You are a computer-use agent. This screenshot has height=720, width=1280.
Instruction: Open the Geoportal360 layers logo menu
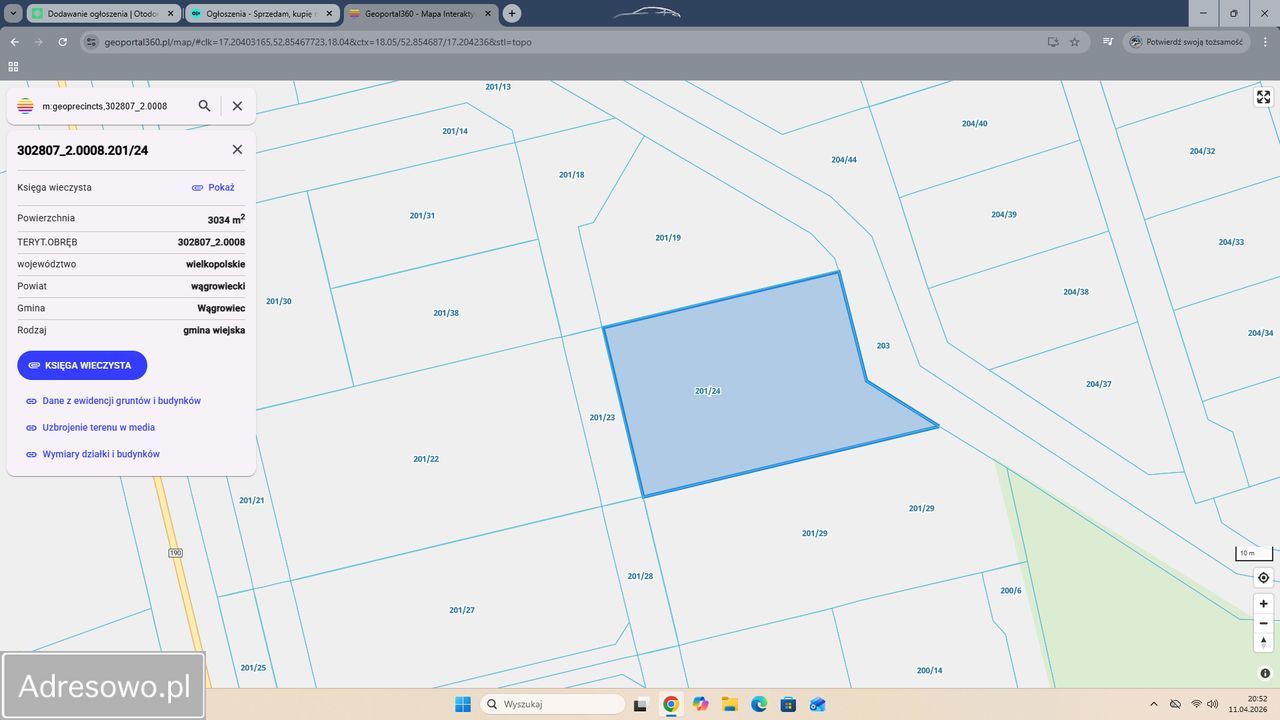click(26, 106)
